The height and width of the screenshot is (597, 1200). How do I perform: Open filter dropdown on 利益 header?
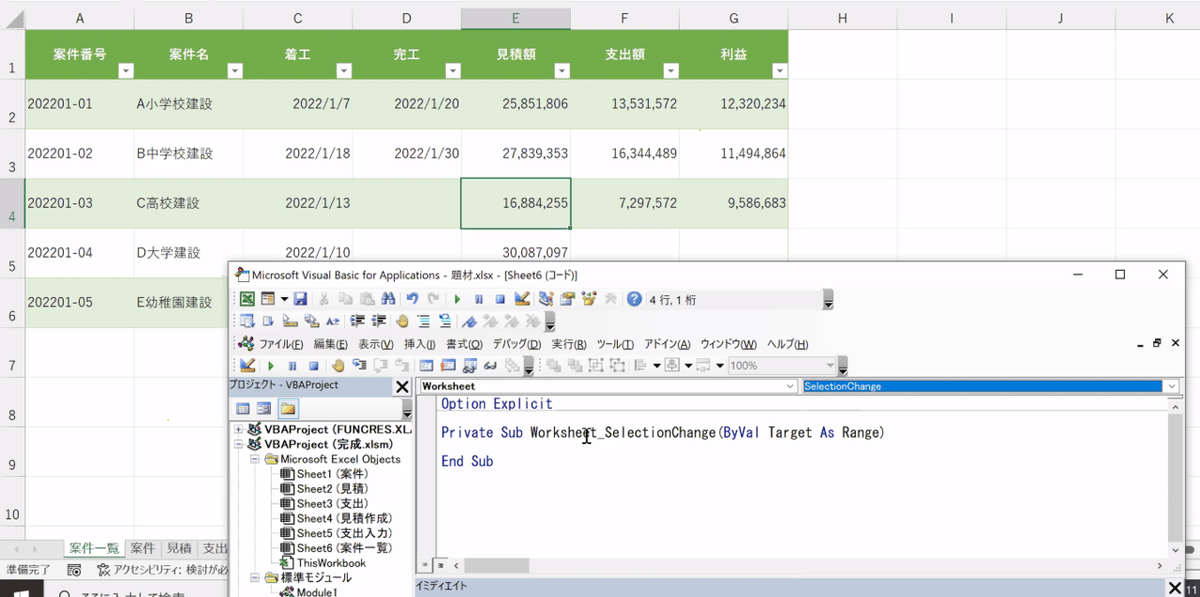coord(779,71)
